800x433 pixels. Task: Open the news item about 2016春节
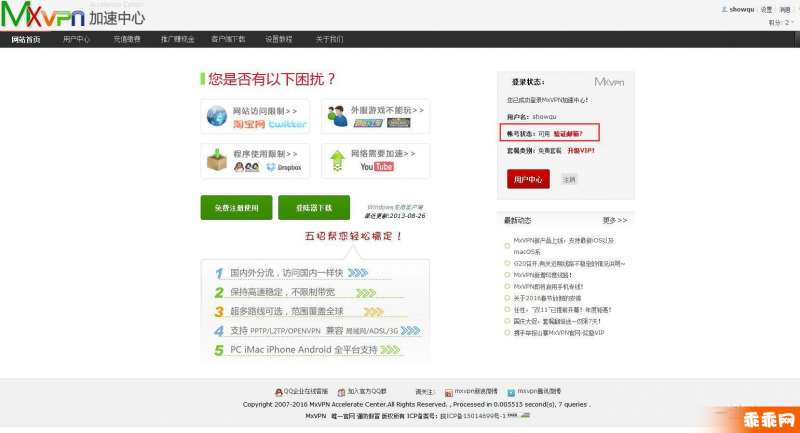pos(547,298)
